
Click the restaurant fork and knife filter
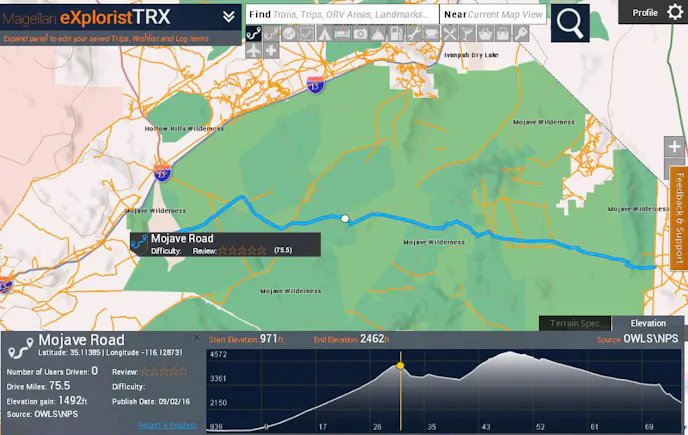point(450,33)
